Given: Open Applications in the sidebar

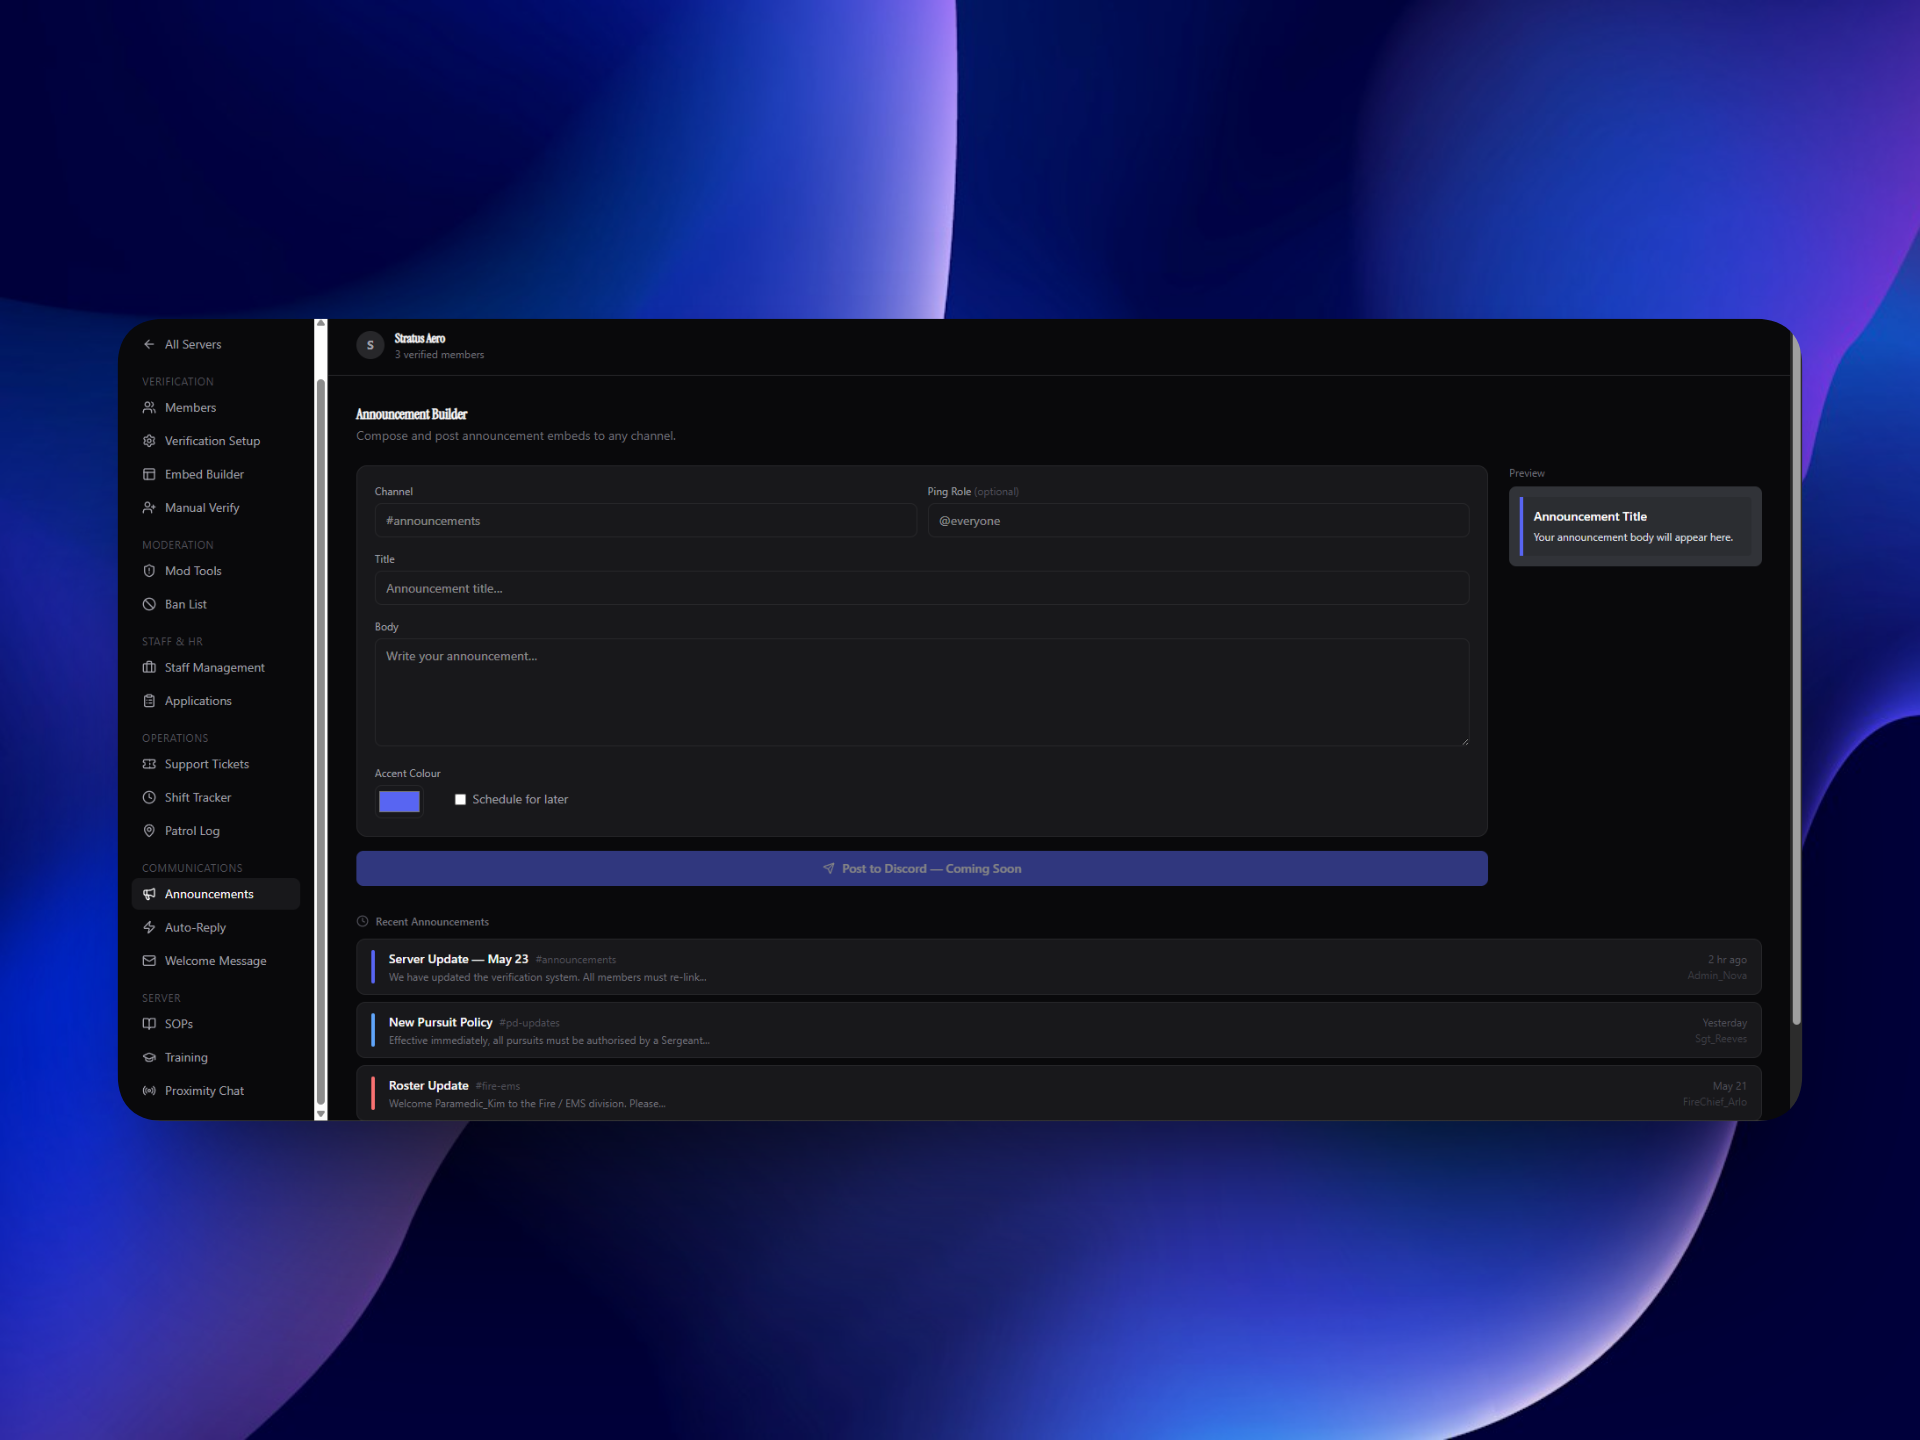Looking at the screenshot, I should click(215, 701).
